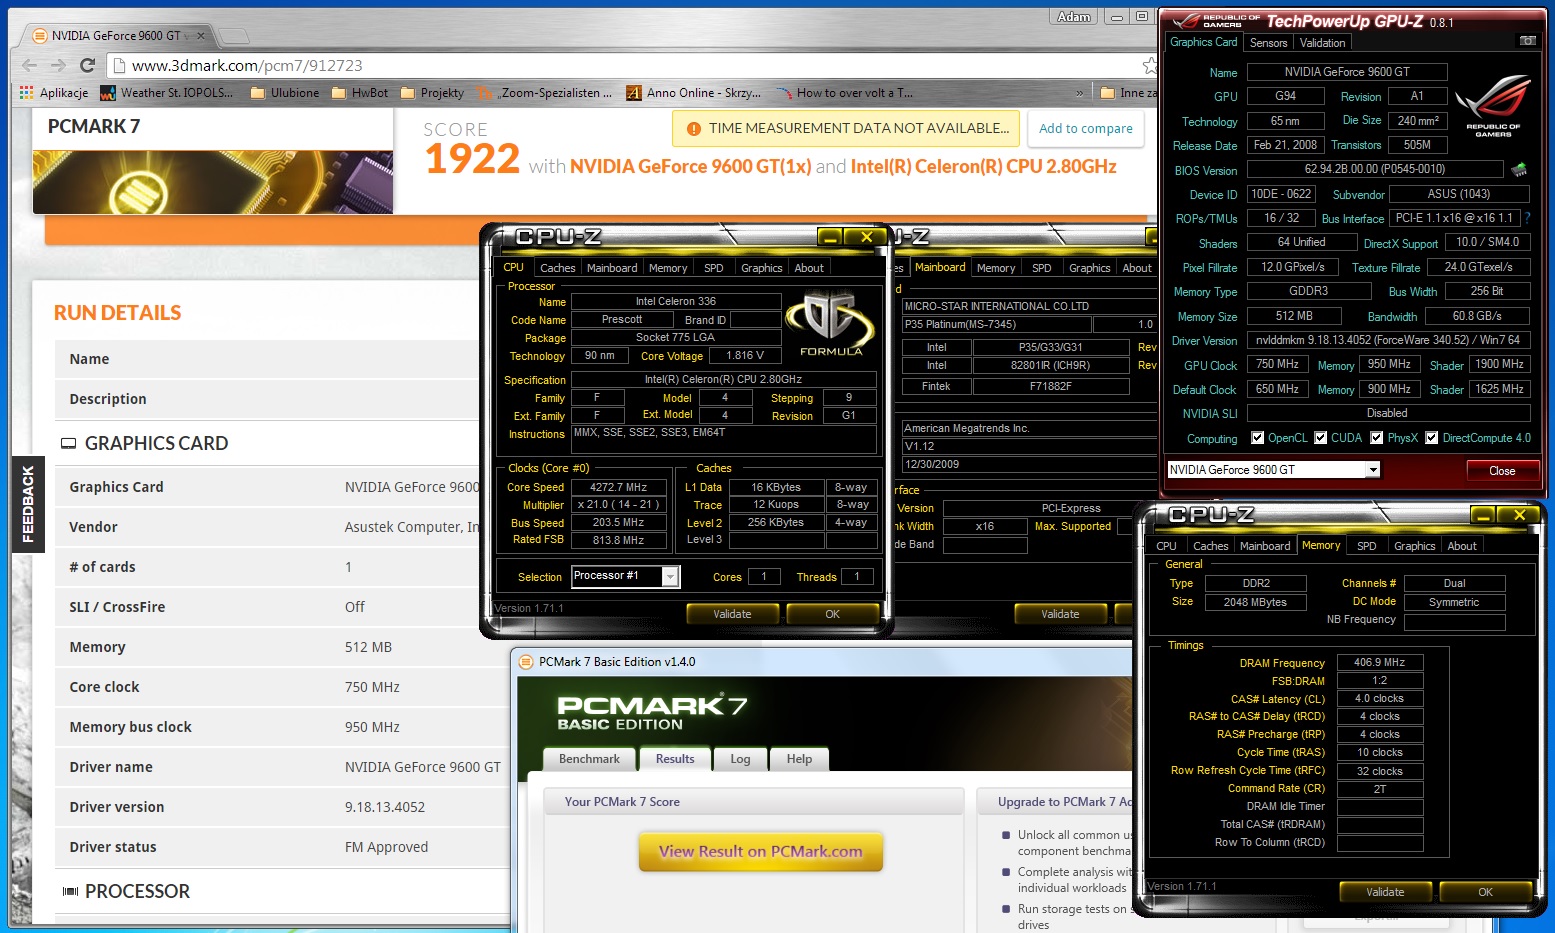
Task: Click the Adam user profile button in Chrome
Action: coord(1074,16)
